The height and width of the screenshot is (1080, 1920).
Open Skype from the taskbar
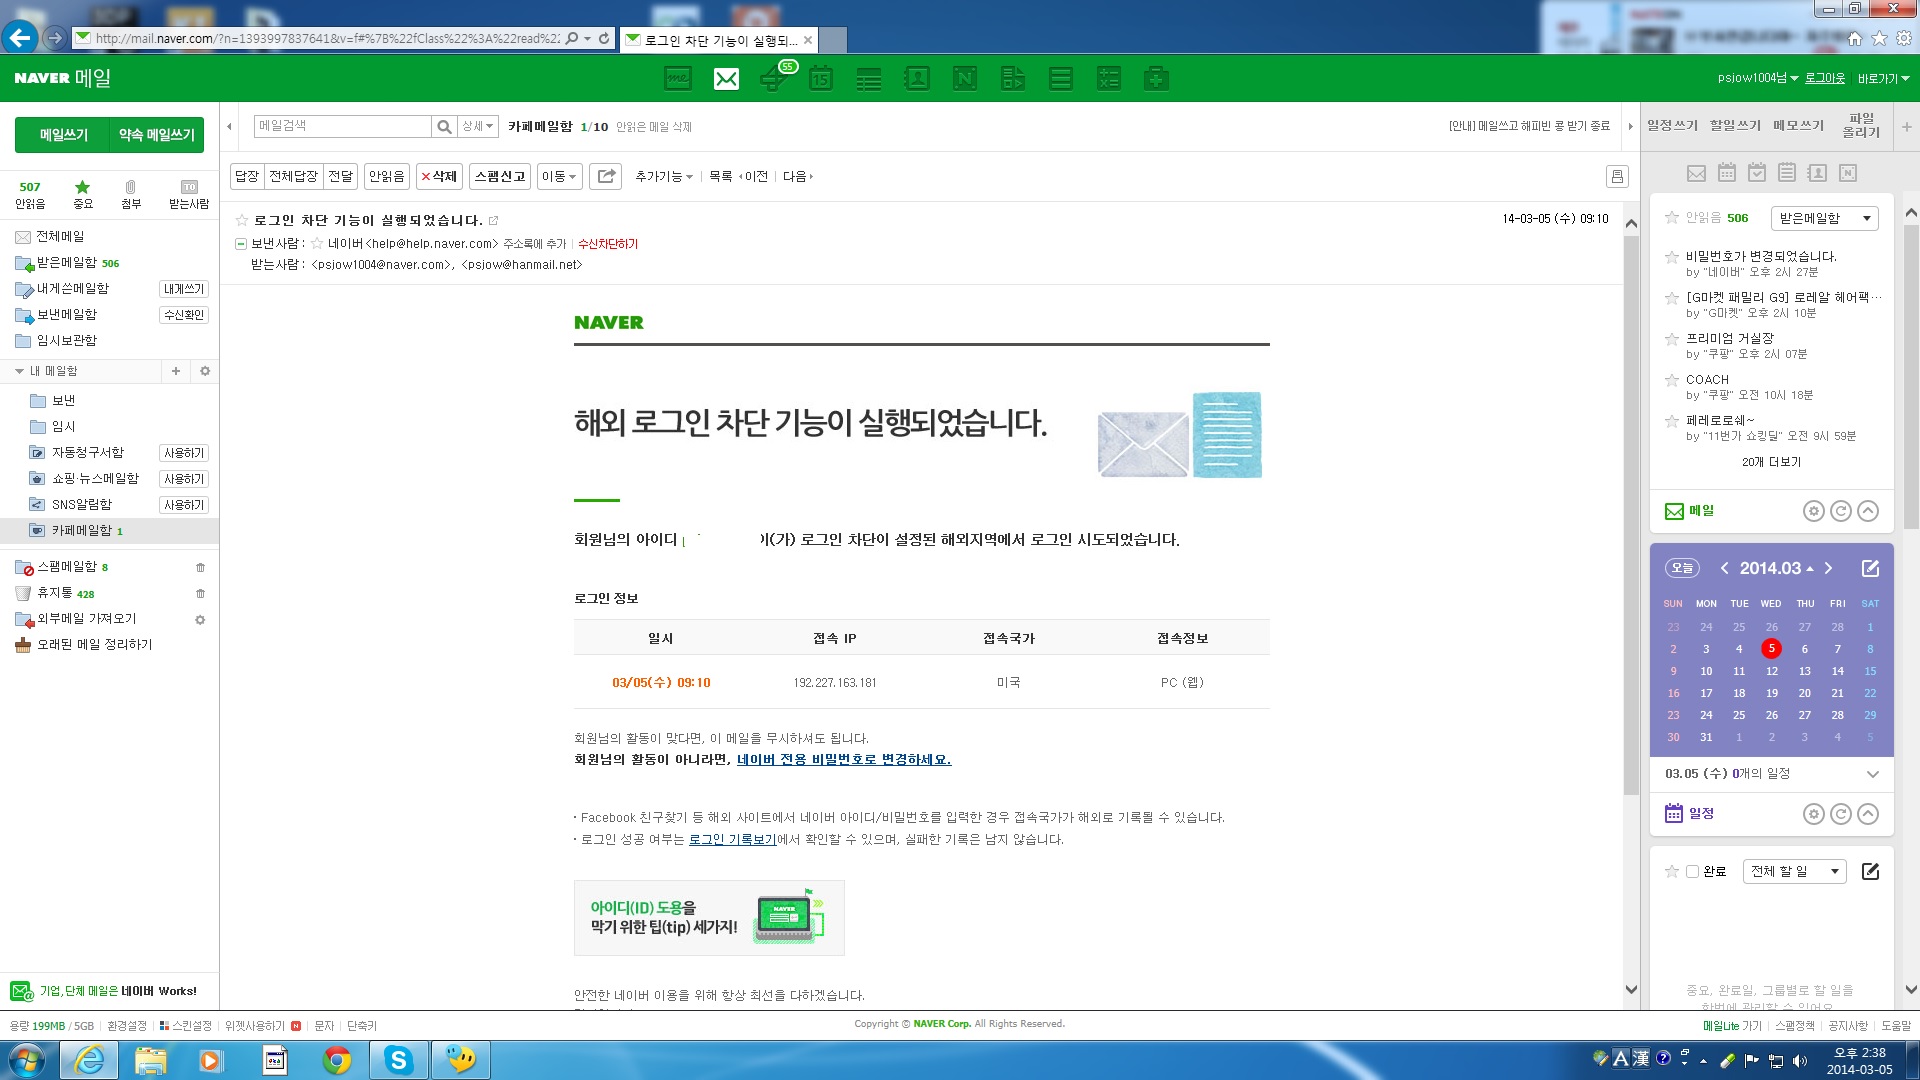pos(399,1060)
